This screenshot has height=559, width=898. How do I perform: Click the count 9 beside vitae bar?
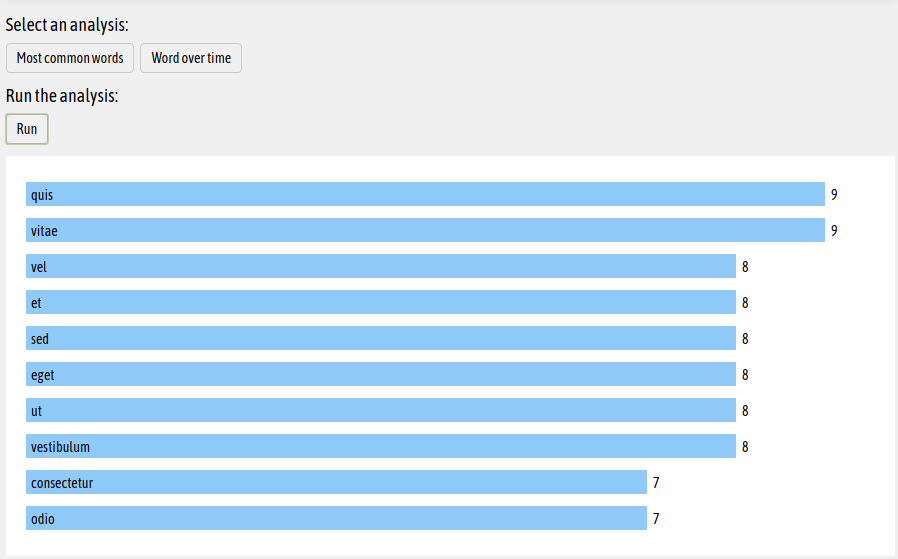[834, 231]
